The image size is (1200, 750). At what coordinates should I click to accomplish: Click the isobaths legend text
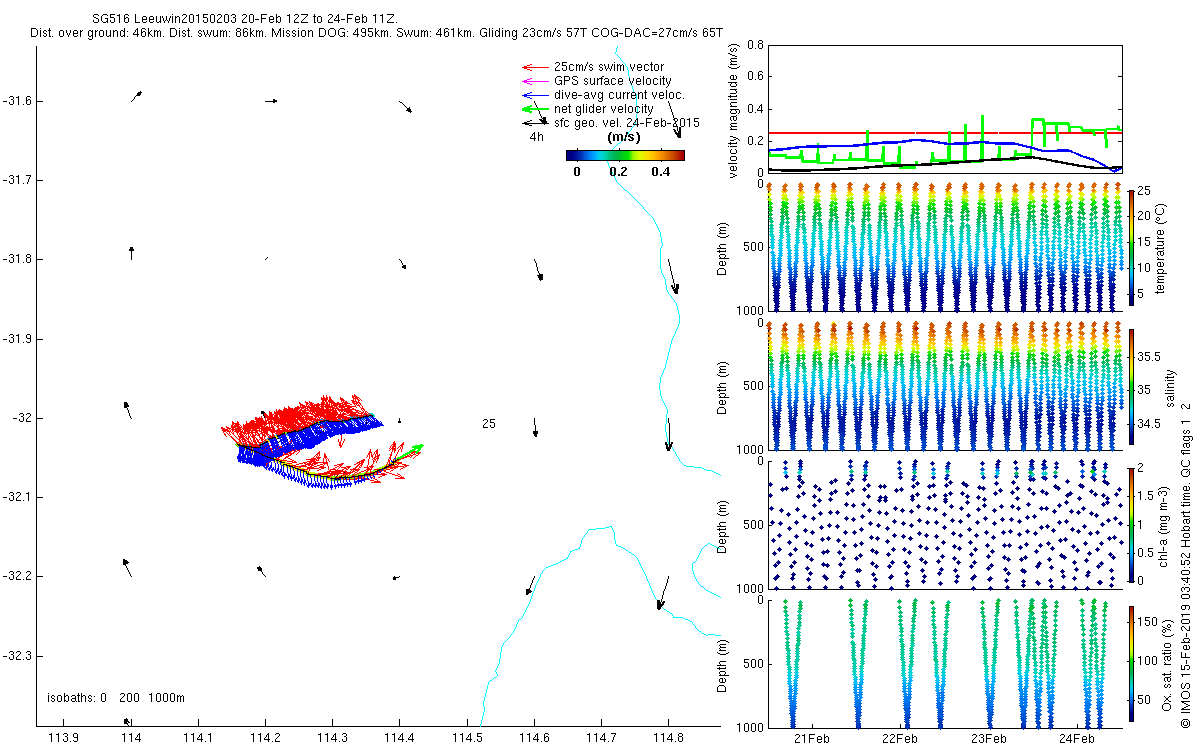(116, 698)
